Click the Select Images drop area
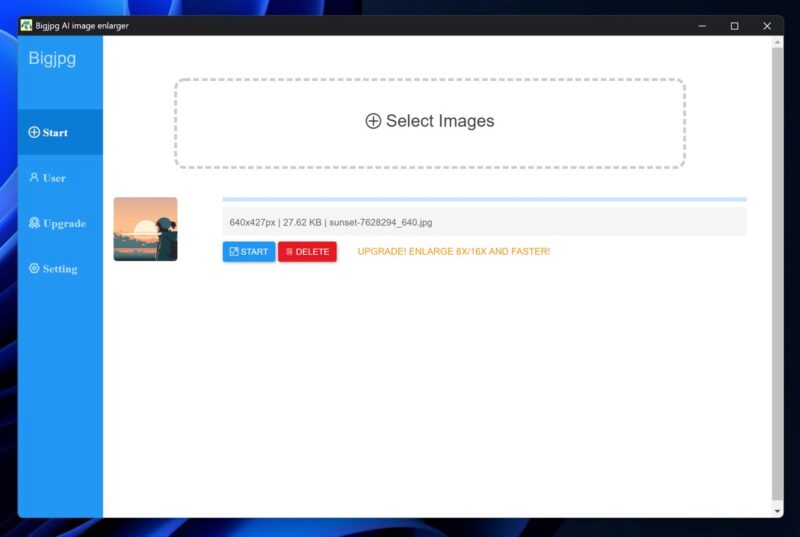 coord(430,123)
